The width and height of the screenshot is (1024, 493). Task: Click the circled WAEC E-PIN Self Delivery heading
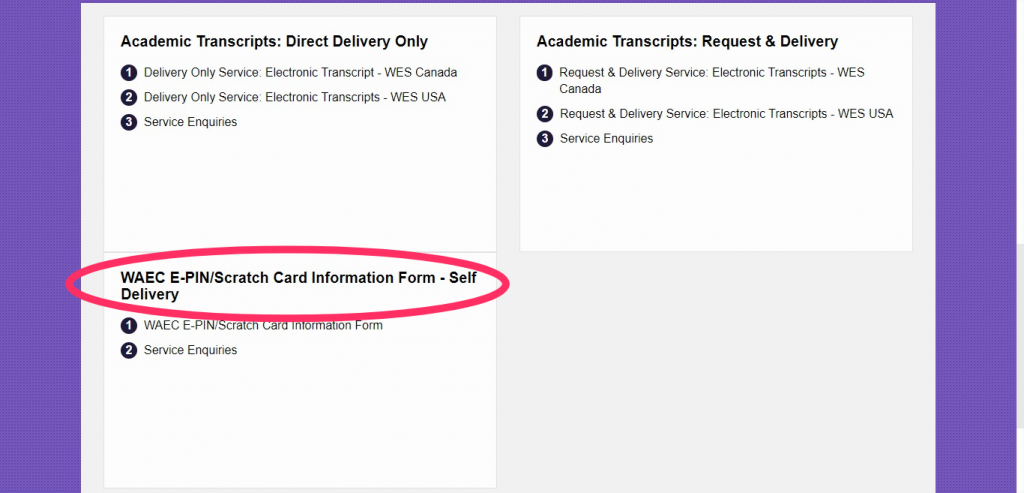tap(298, 286)
